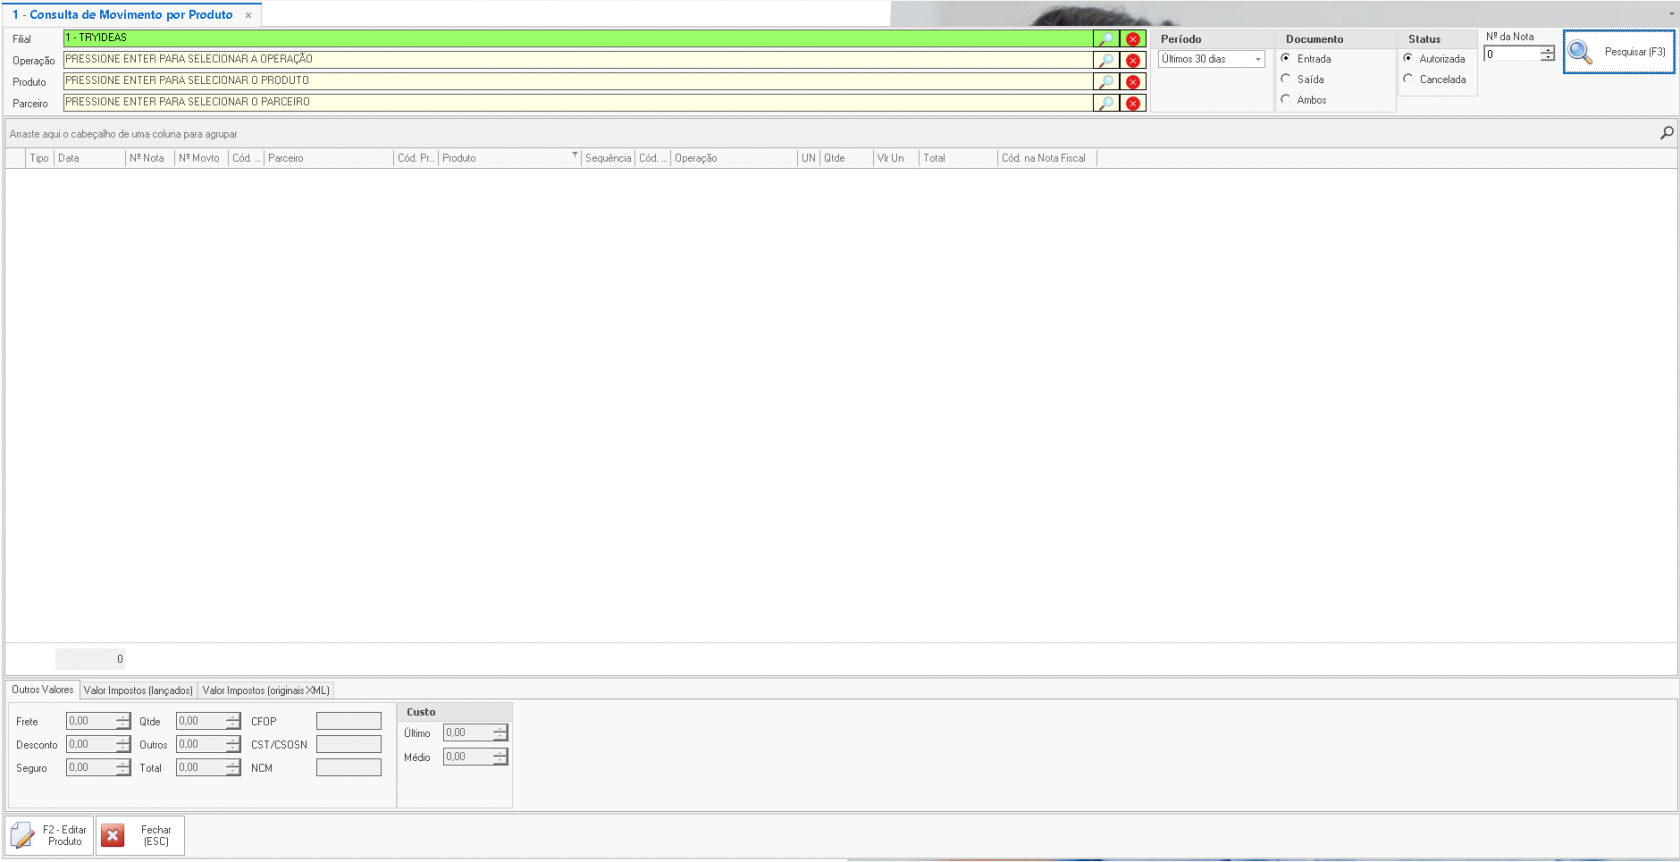Open the Produto column filter arrow
Image resolution: width=1680 pixels, height=862 pixels.
click(574, 156)
